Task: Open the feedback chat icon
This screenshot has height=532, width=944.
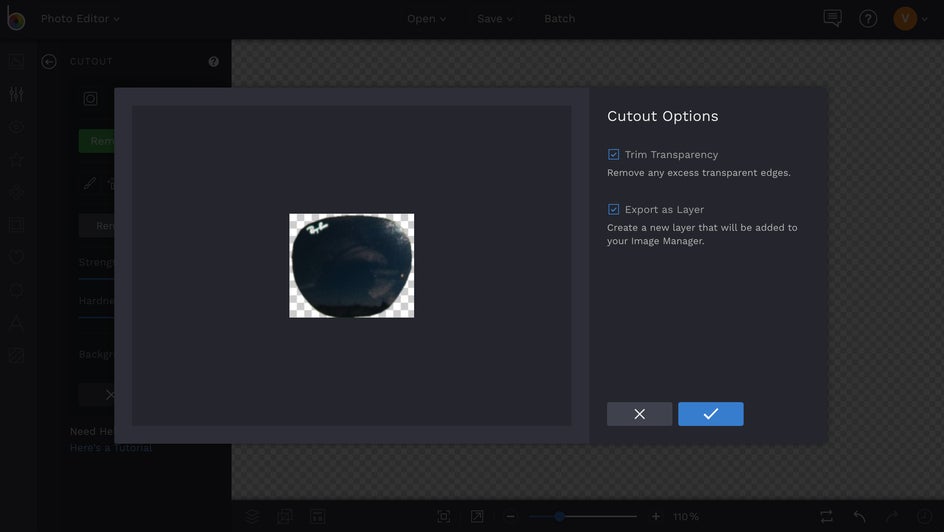Action: (x=832, y=19)
